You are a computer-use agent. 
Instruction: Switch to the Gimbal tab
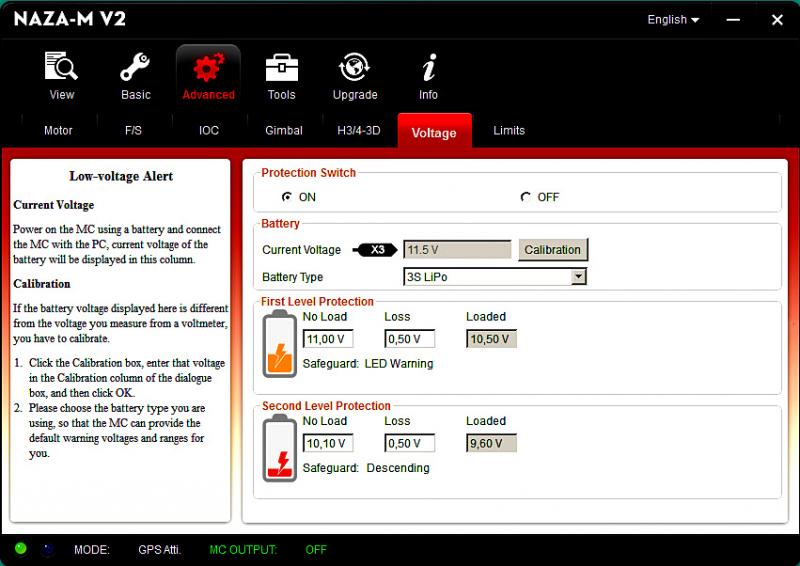click(x=284, y=131)
